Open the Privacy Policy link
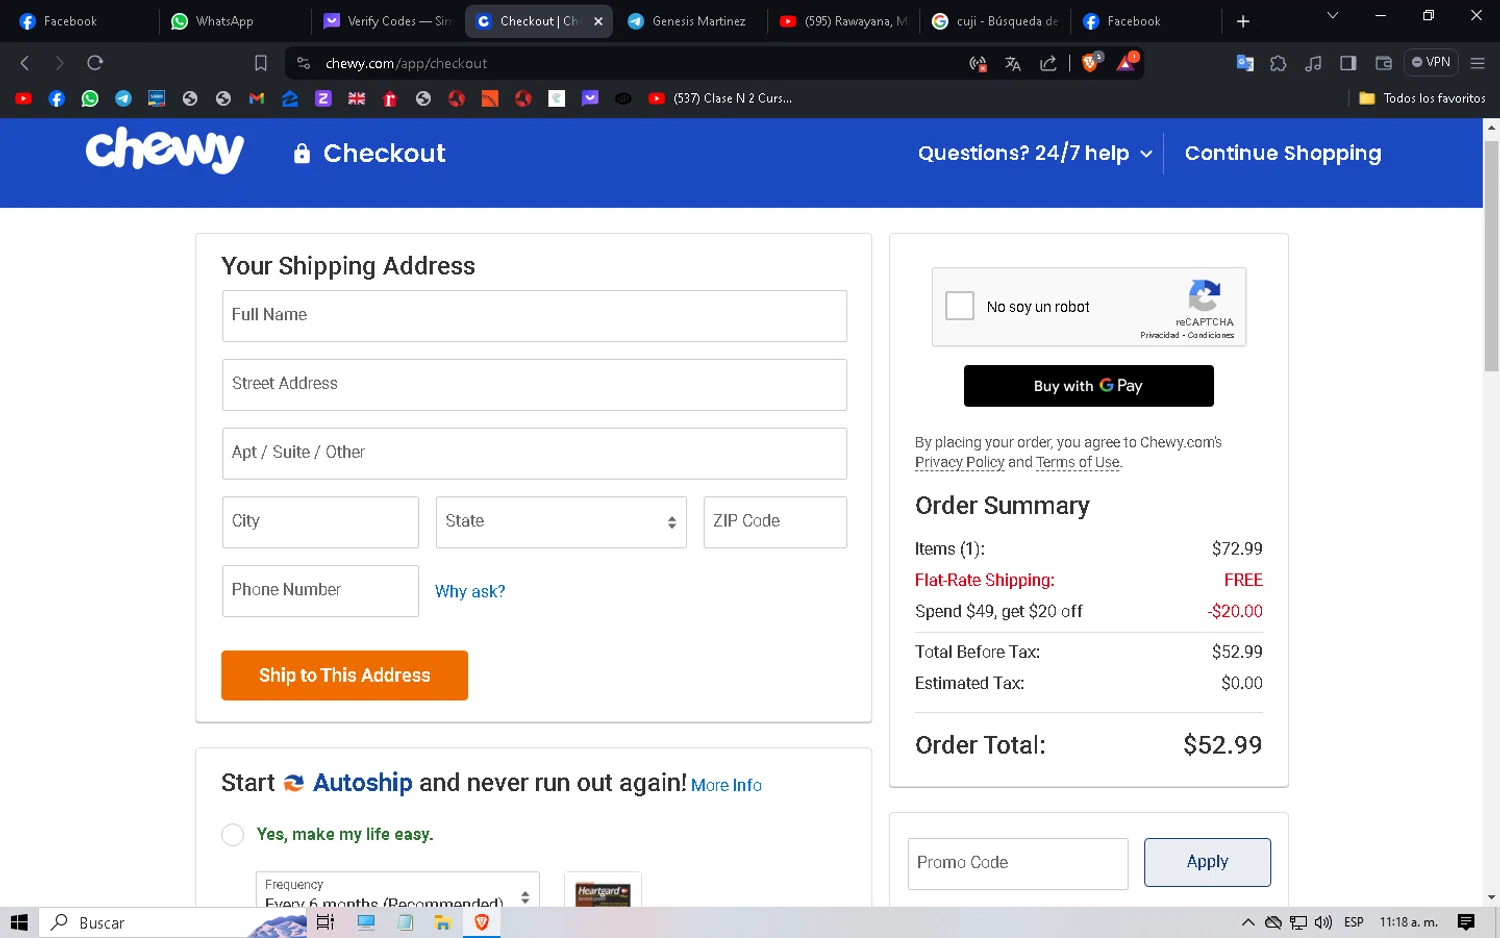Image resolution: width=1500 pixels, height=938 pixels. click(959, 462)
